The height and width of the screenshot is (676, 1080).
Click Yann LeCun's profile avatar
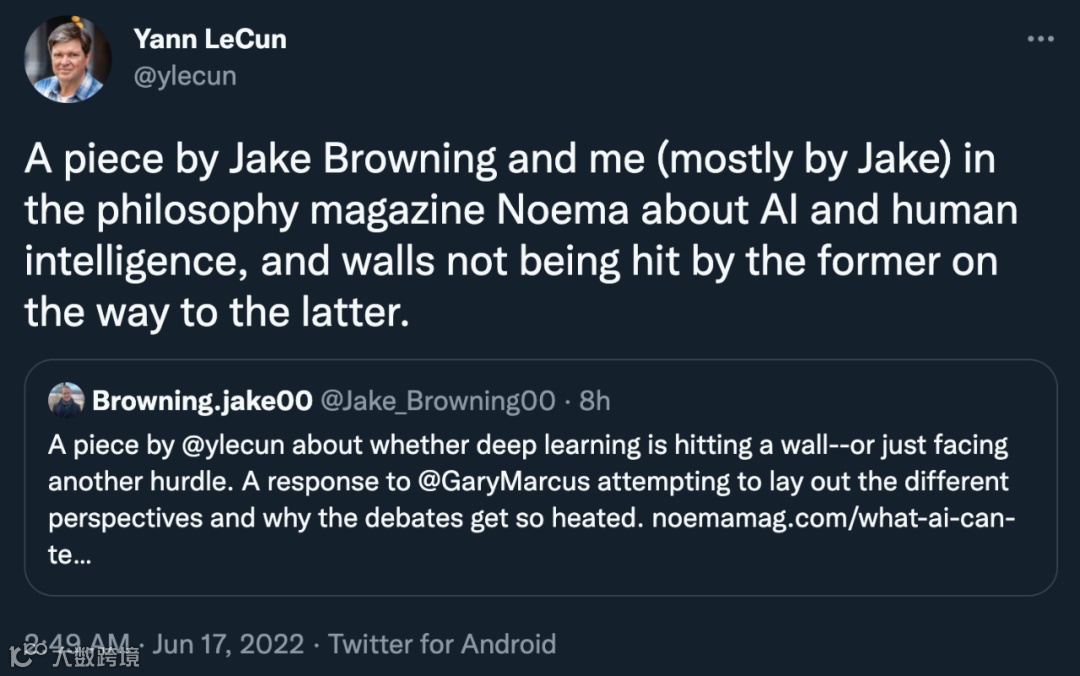point(67,60)
